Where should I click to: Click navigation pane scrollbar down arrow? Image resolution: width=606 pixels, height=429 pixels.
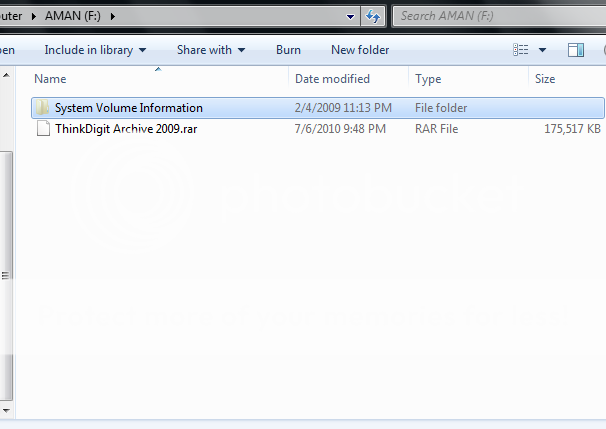[6, 410]
